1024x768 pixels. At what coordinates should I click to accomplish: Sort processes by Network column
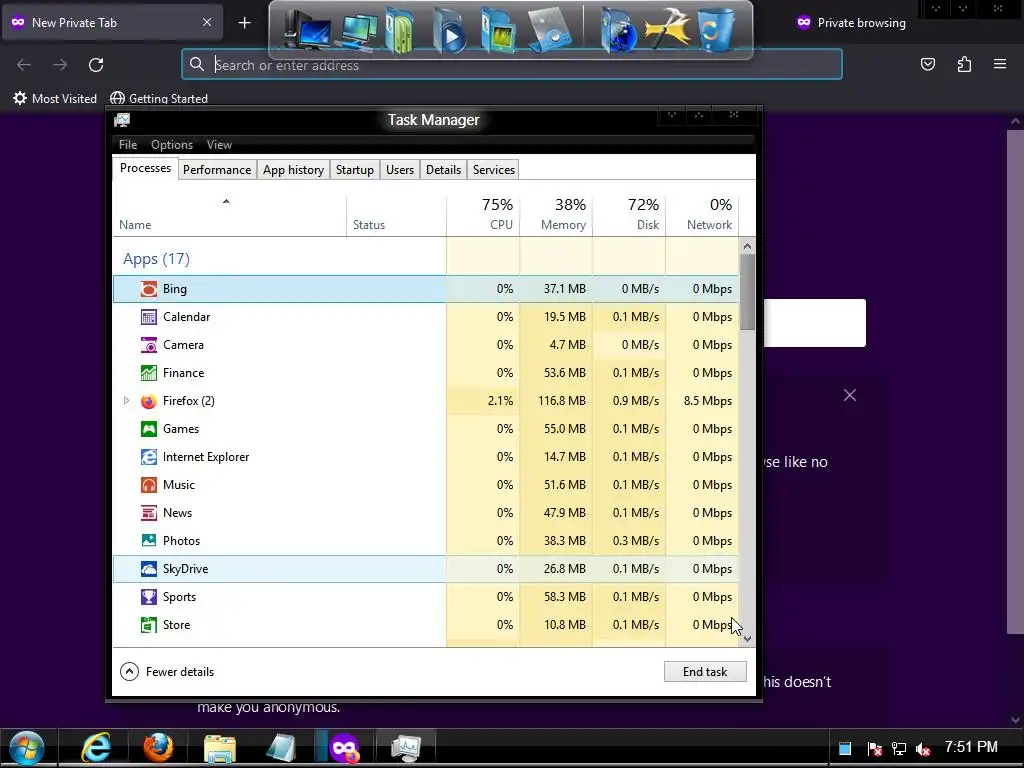click(x=702, y=214)
